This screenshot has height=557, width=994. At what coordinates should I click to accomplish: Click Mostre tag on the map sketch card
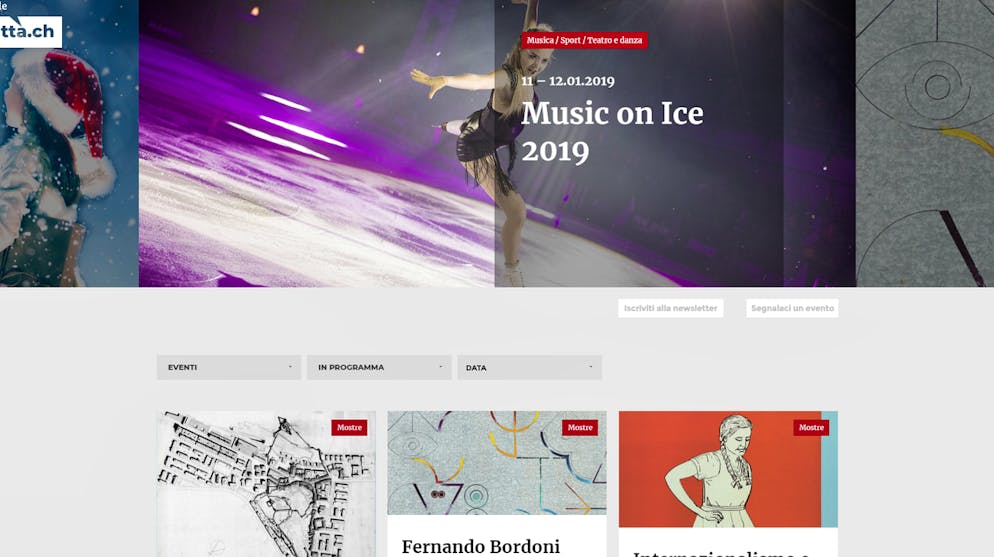(x=349, y=428)
